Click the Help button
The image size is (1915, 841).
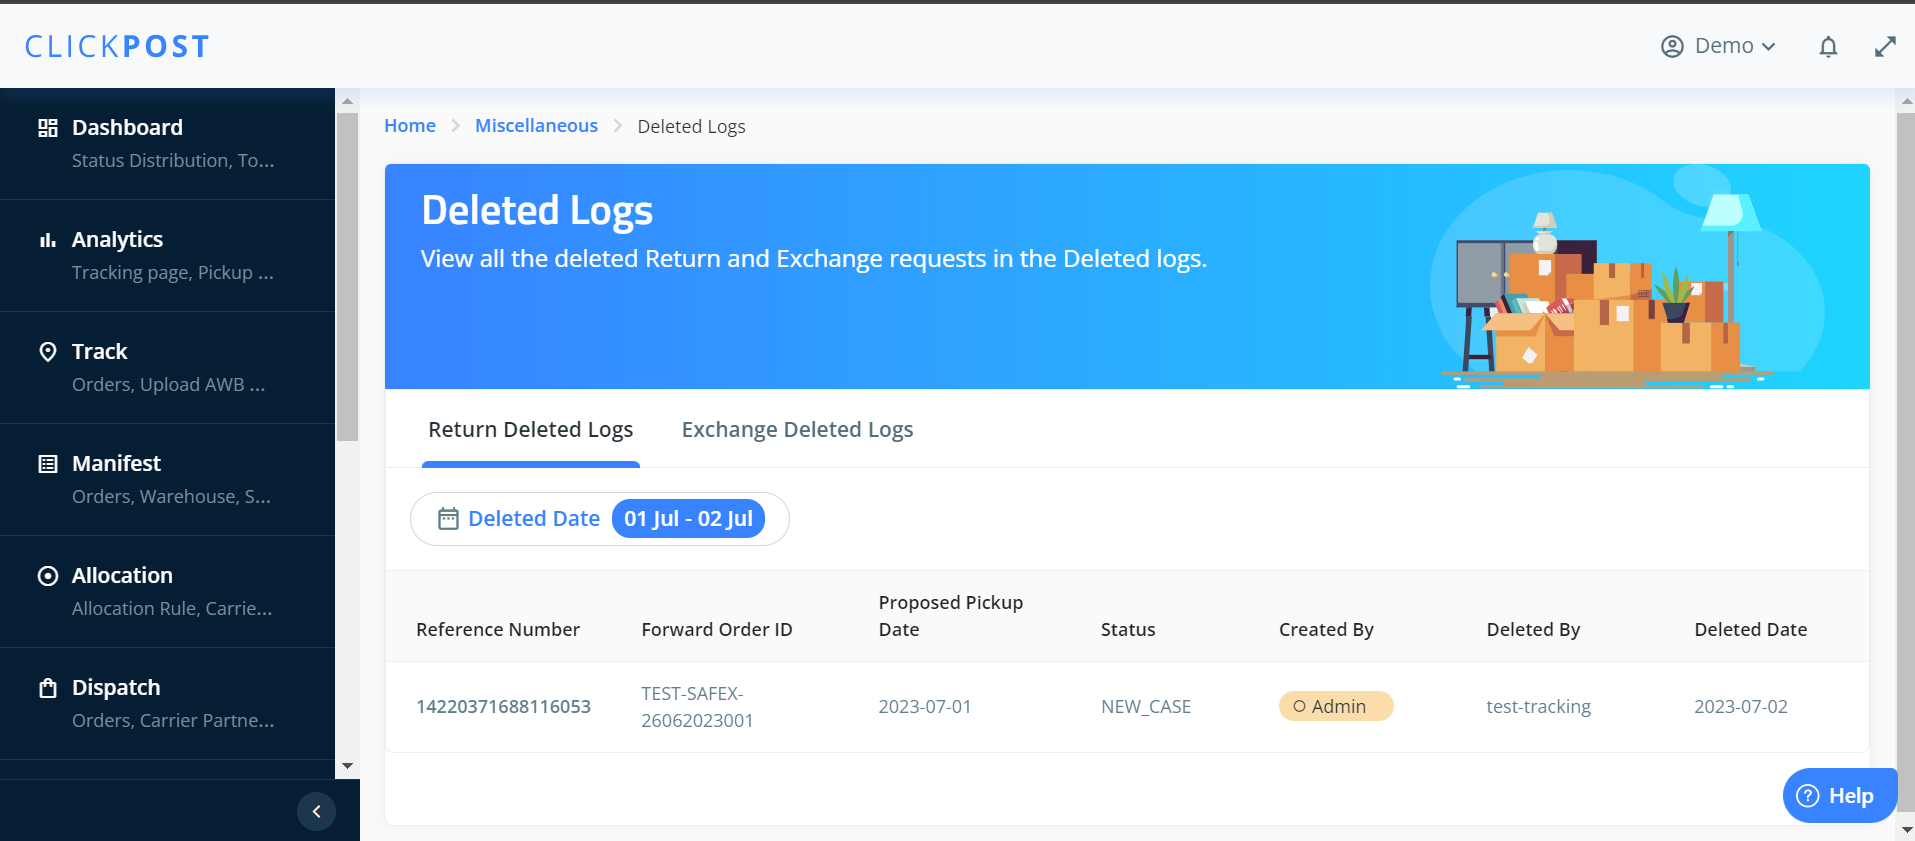pos(1839,796)
